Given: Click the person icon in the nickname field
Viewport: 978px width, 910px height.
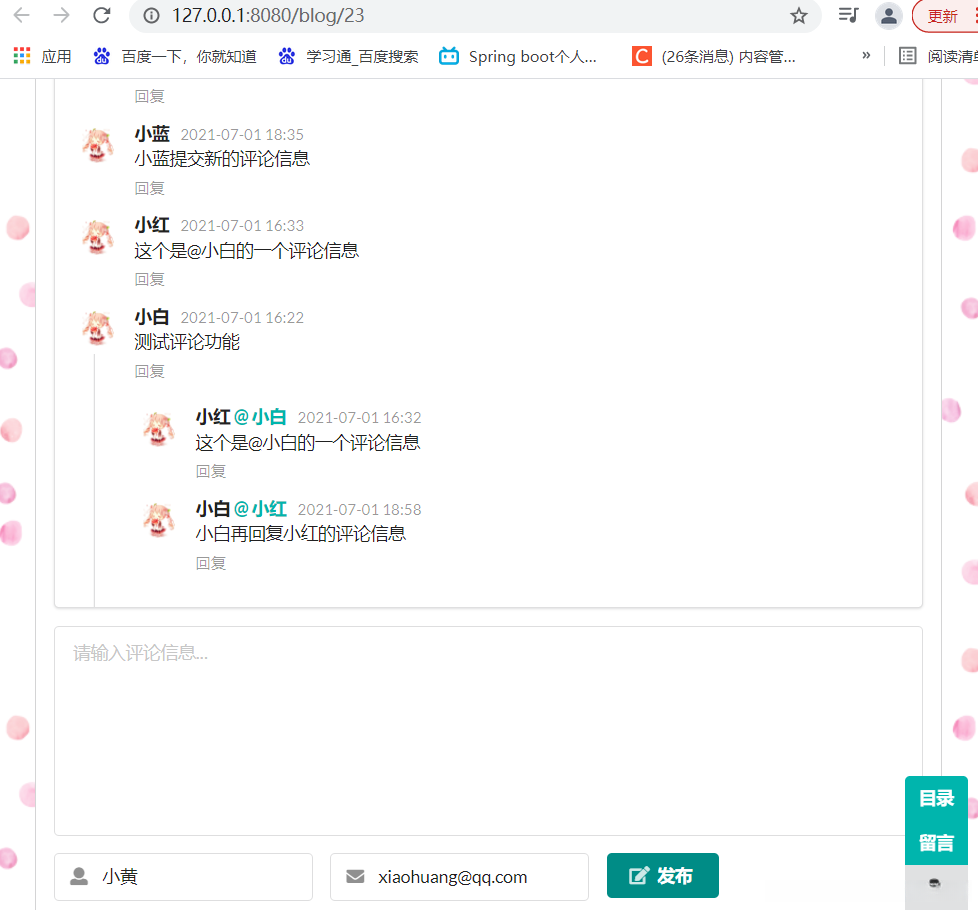Looking at the screenshot, I should 79,876.
